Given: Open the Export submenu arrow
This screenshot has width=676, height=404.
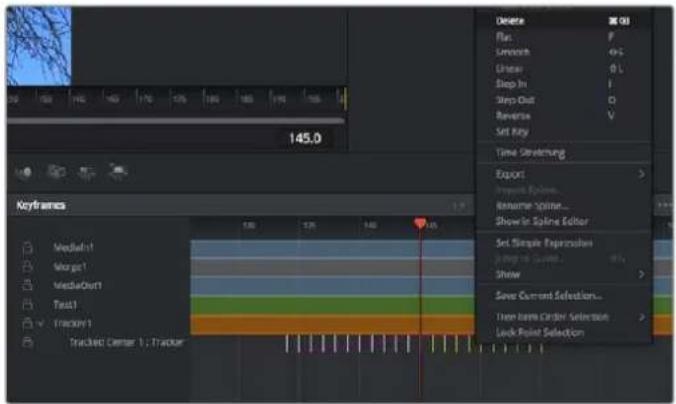Looking at the screenshot, I should click(x=642, y=174).
